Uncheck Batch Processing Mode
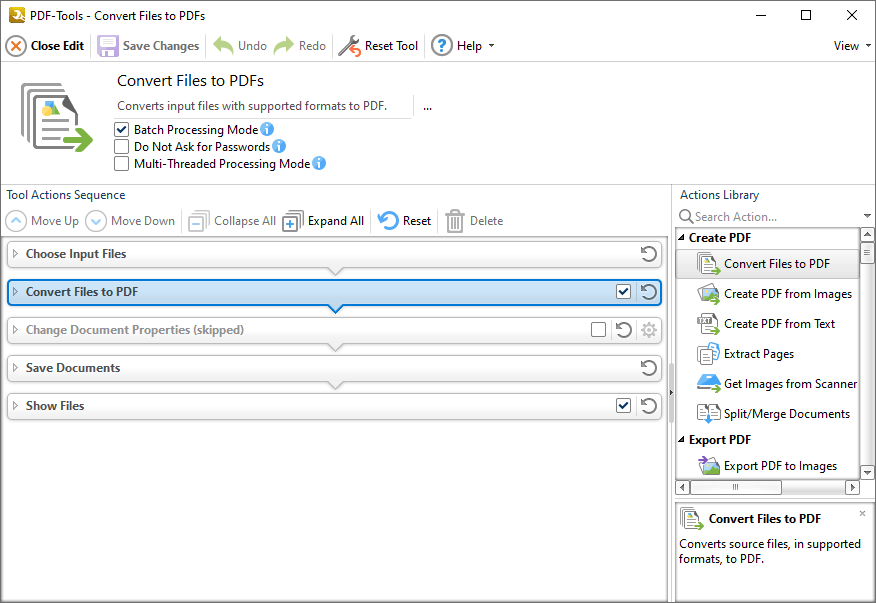The width and height of the screenshot is (876, 603). (121, 130)
